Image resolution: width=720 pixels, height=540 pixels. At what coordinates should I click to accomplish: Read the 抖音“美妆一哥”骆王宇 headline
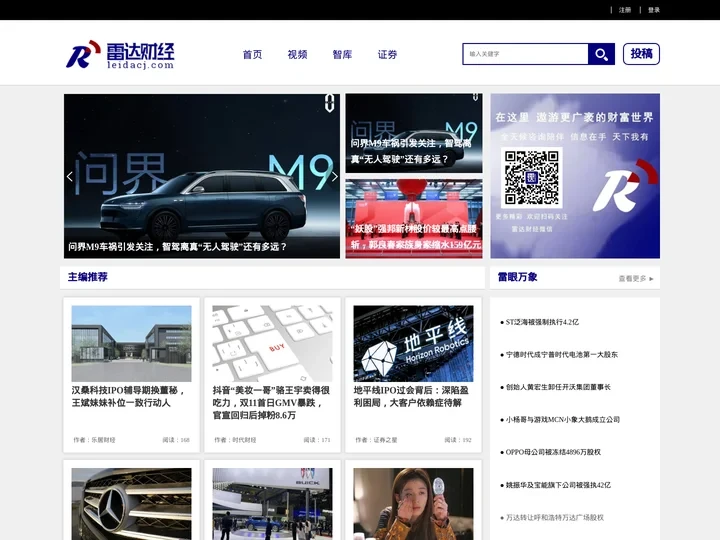click(271, 403)
